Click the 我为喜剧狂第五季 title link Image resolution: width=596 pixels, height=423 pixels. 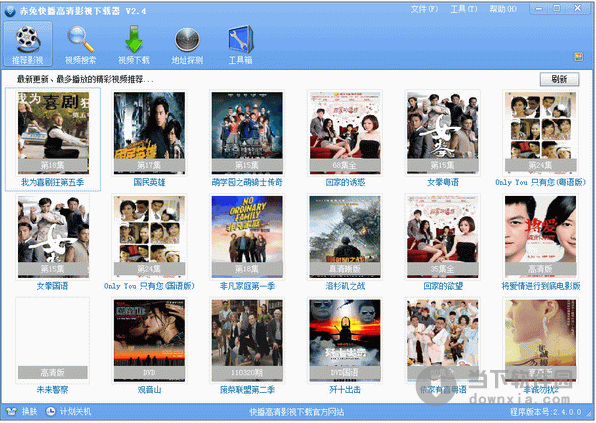pos(52,182)
